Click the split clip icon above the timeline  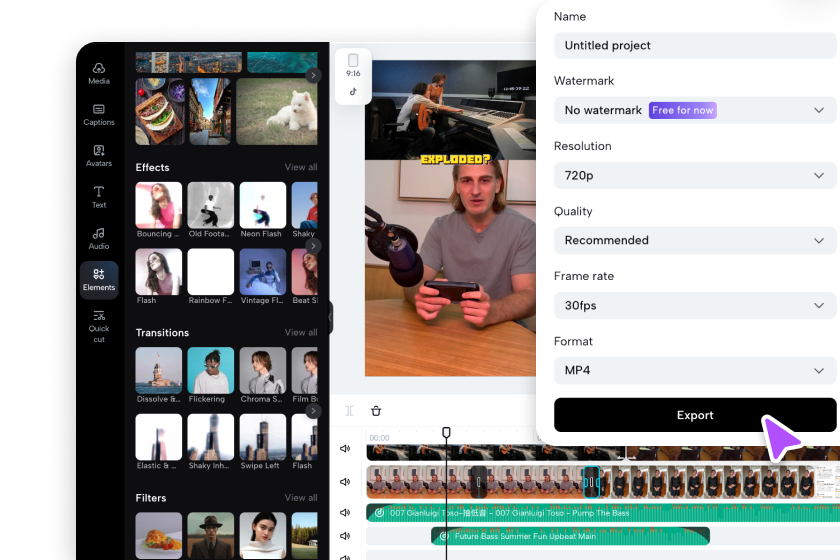[349, 411]
